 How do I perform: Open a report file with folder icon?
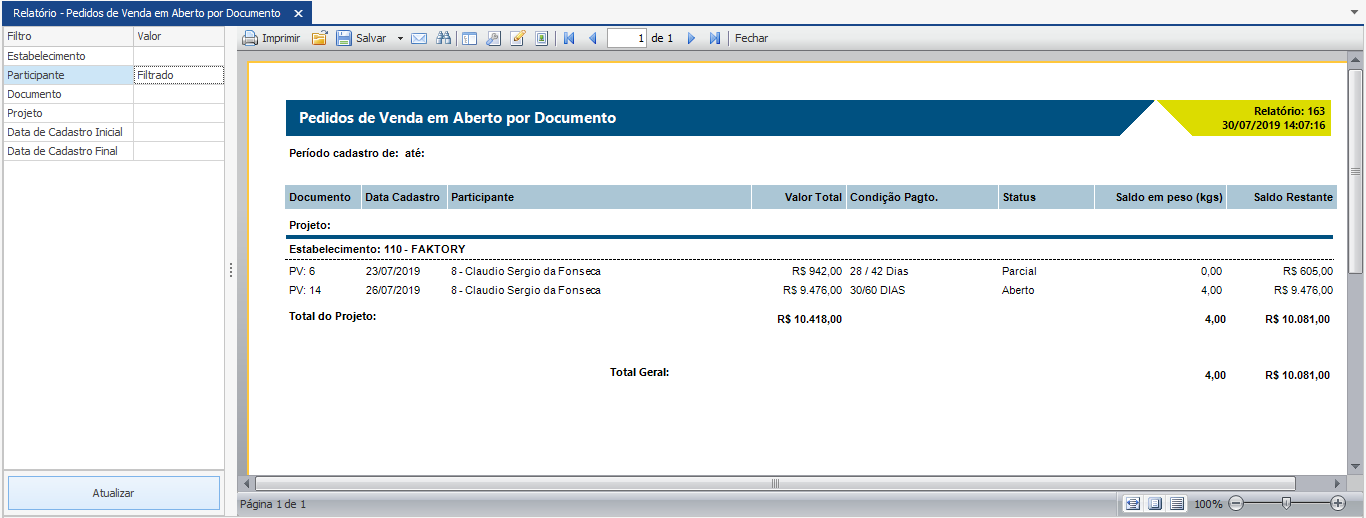point(320,38)
